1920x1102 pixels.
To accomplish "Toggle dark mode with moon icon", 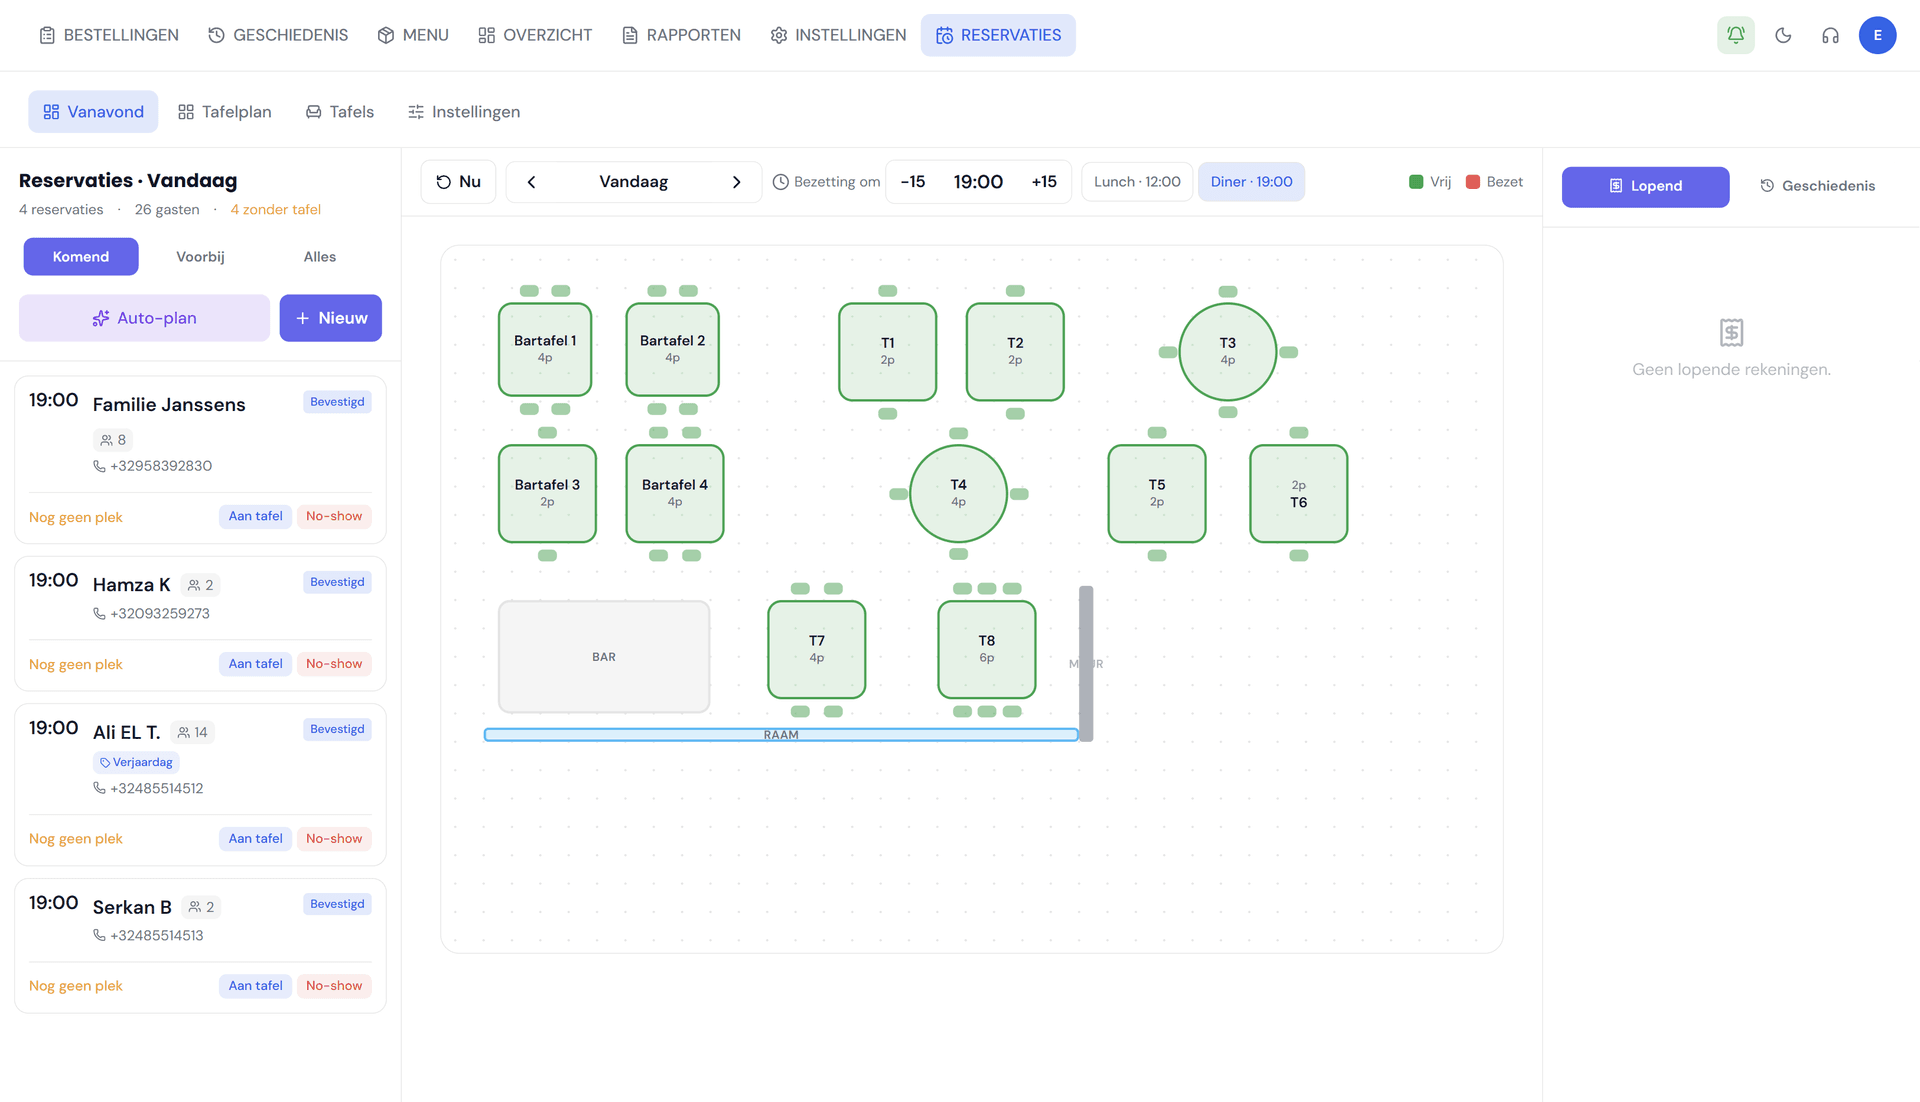I will tap(1783, 35).
